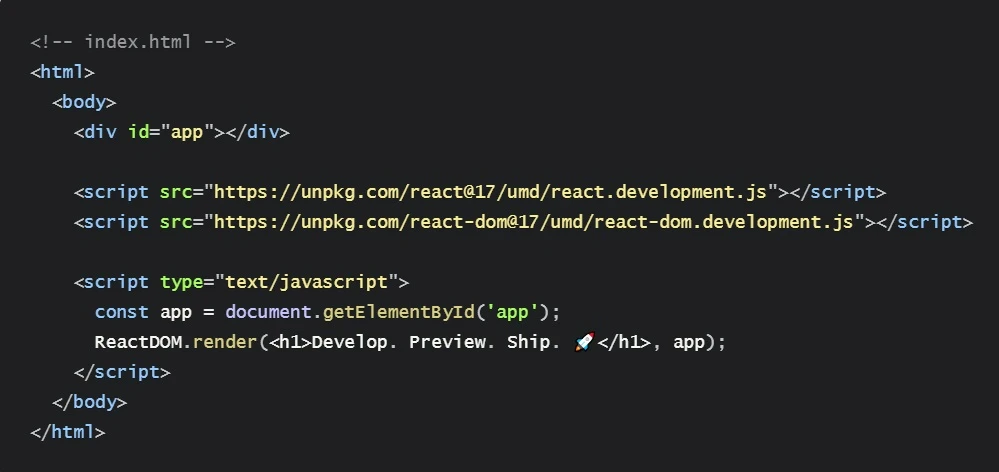Click the closing div tag
Screen dimensions: 999x472
pyautogui.click(x=257, y=132)
